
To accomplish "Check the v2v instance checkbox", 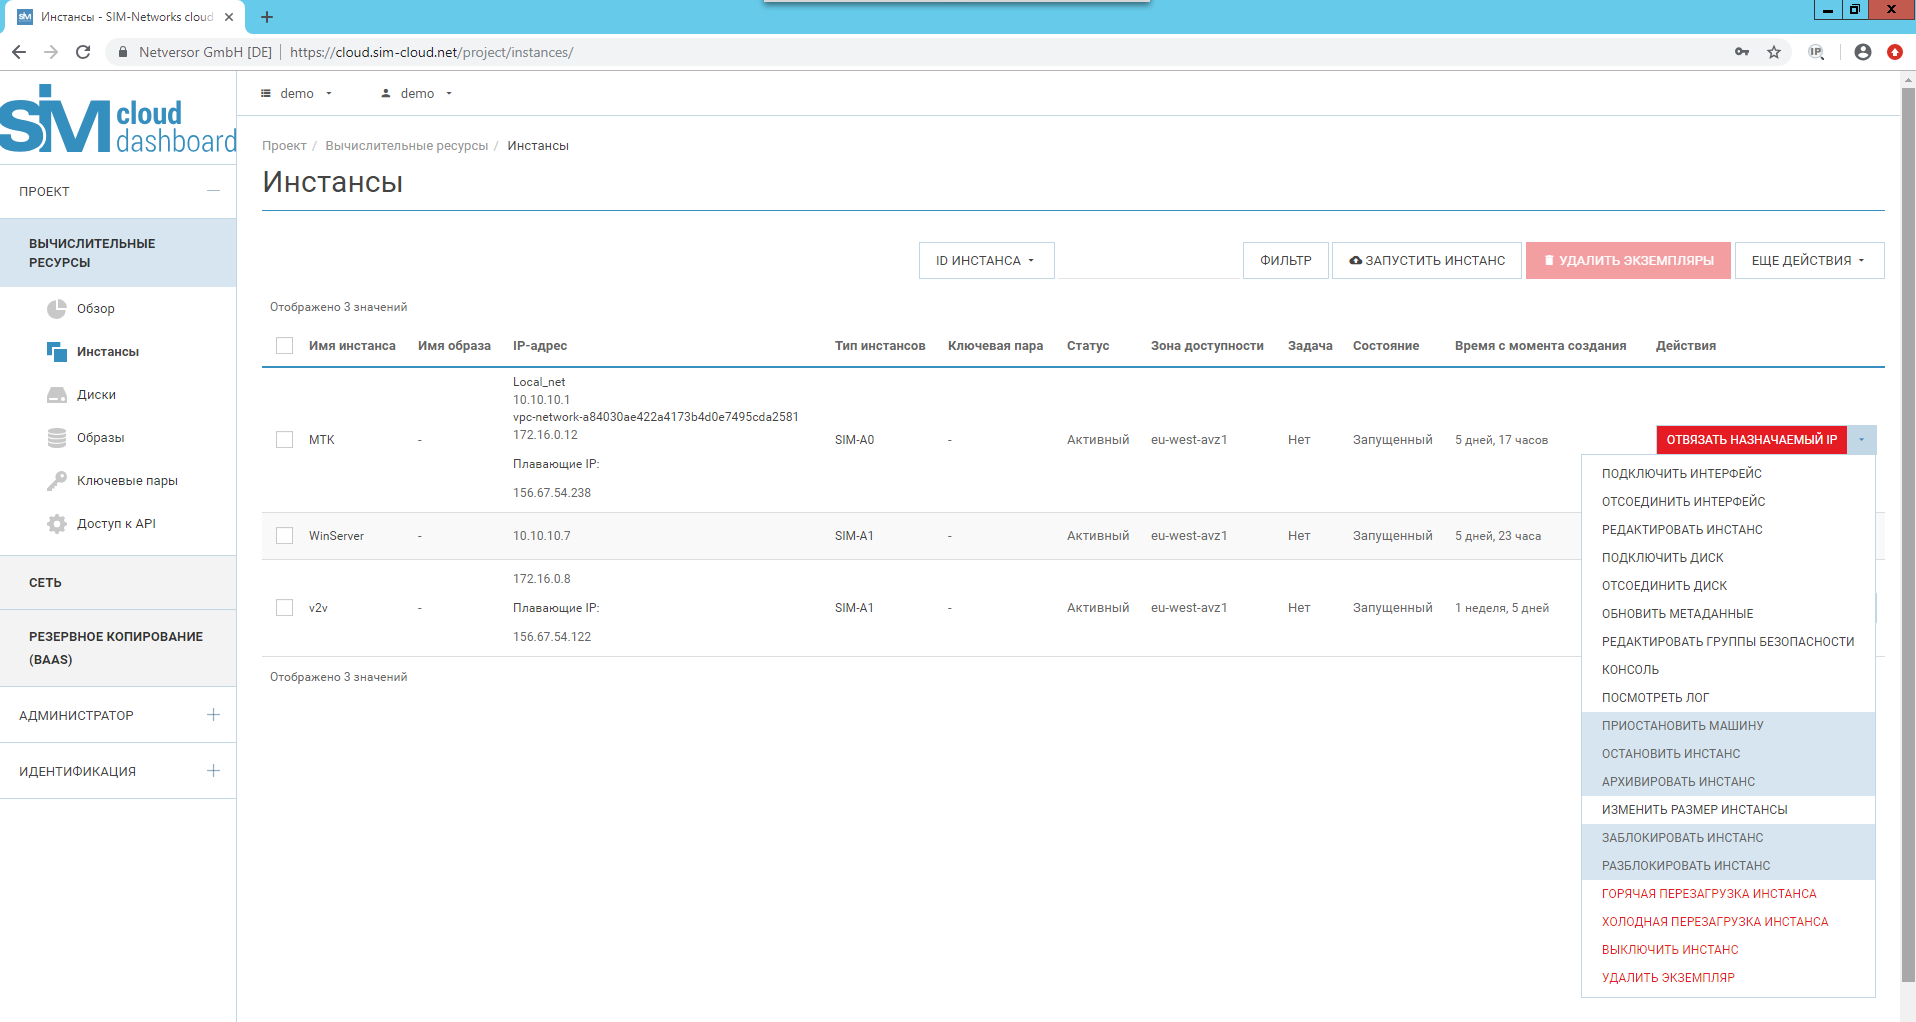I will (x=285, y=608).
